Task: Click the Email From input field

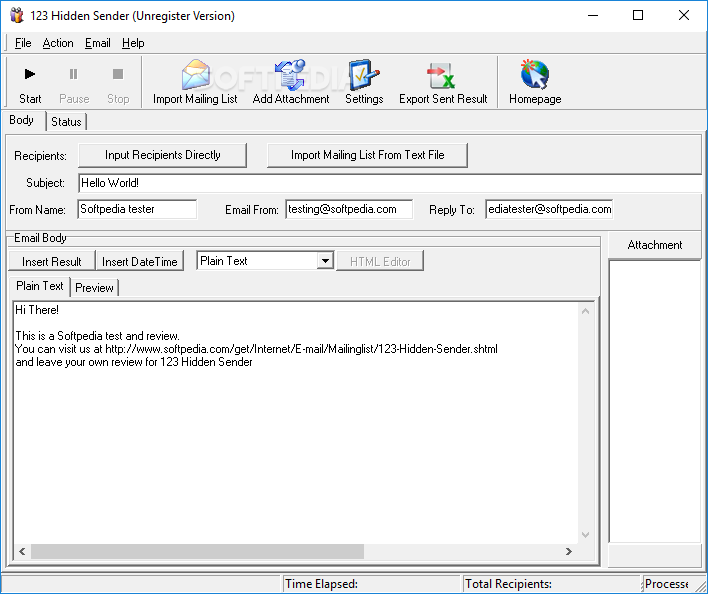Action: pos(349,209)
